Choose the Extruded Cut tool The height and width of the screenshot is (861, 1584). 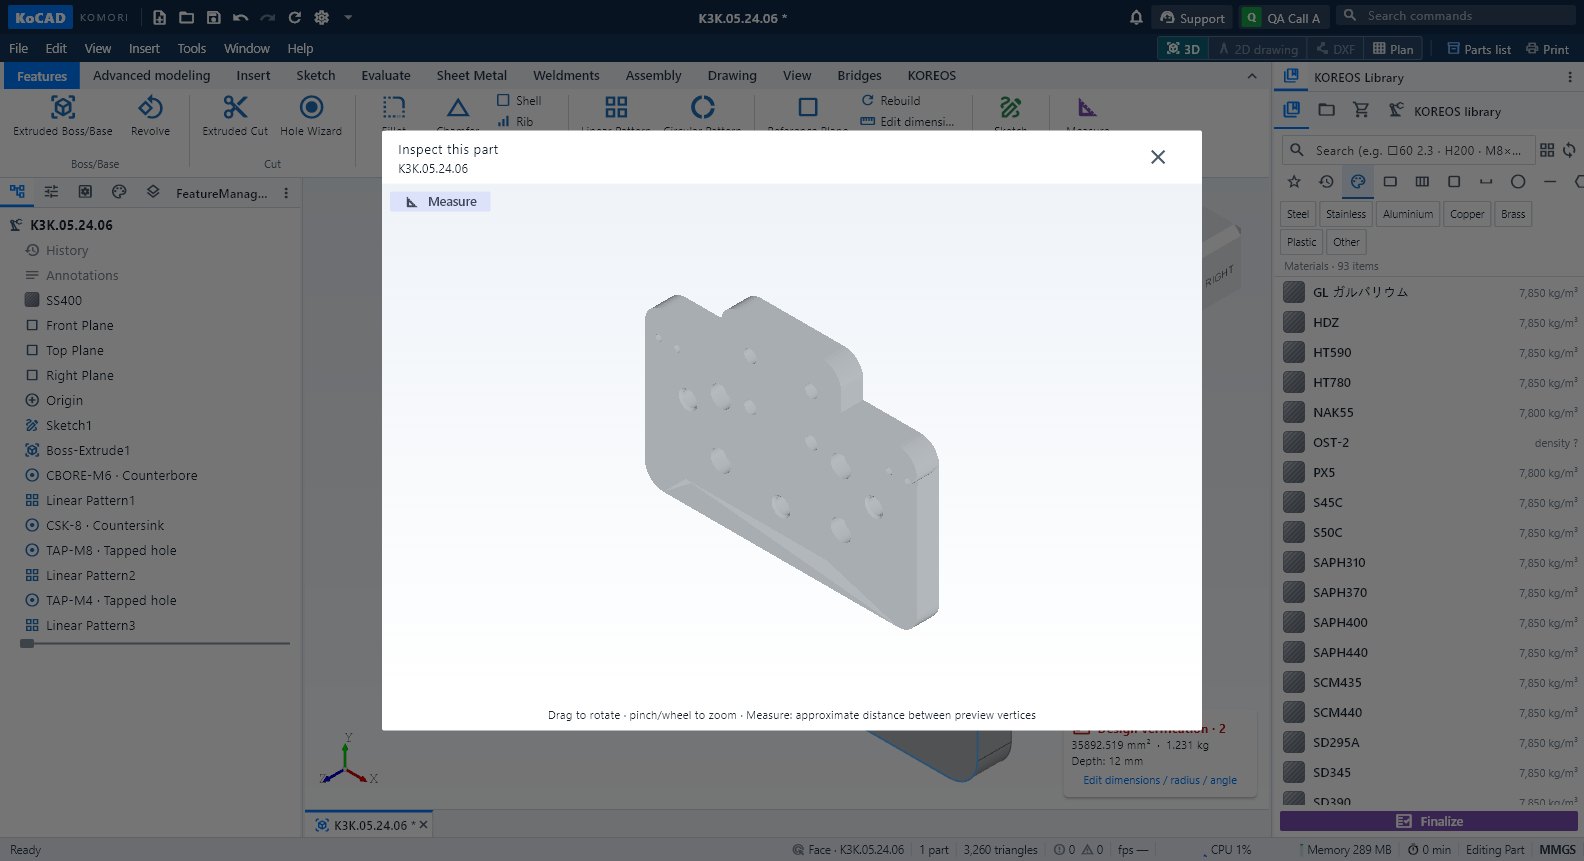tap(235, 116)
